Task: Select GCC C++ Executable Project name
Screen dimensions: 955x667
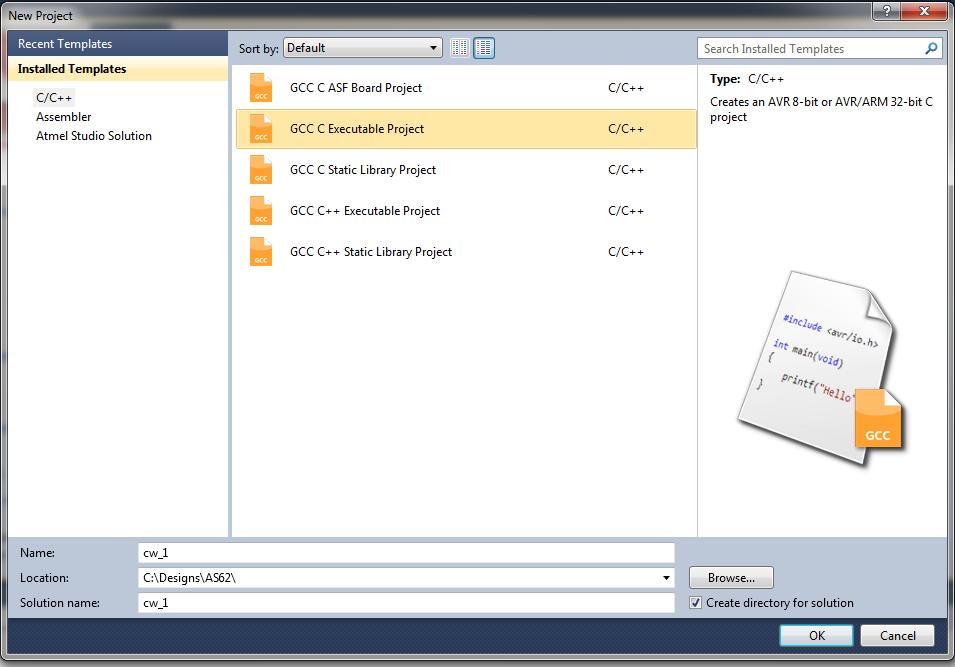Action: click(365, 211)
